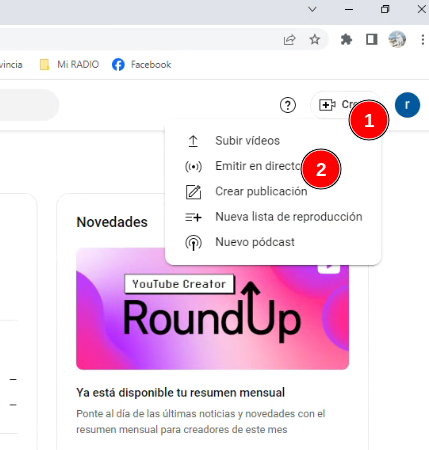Click the live broadcast signal icon
This screenshot has height=450, width=429.
point(193,166)
